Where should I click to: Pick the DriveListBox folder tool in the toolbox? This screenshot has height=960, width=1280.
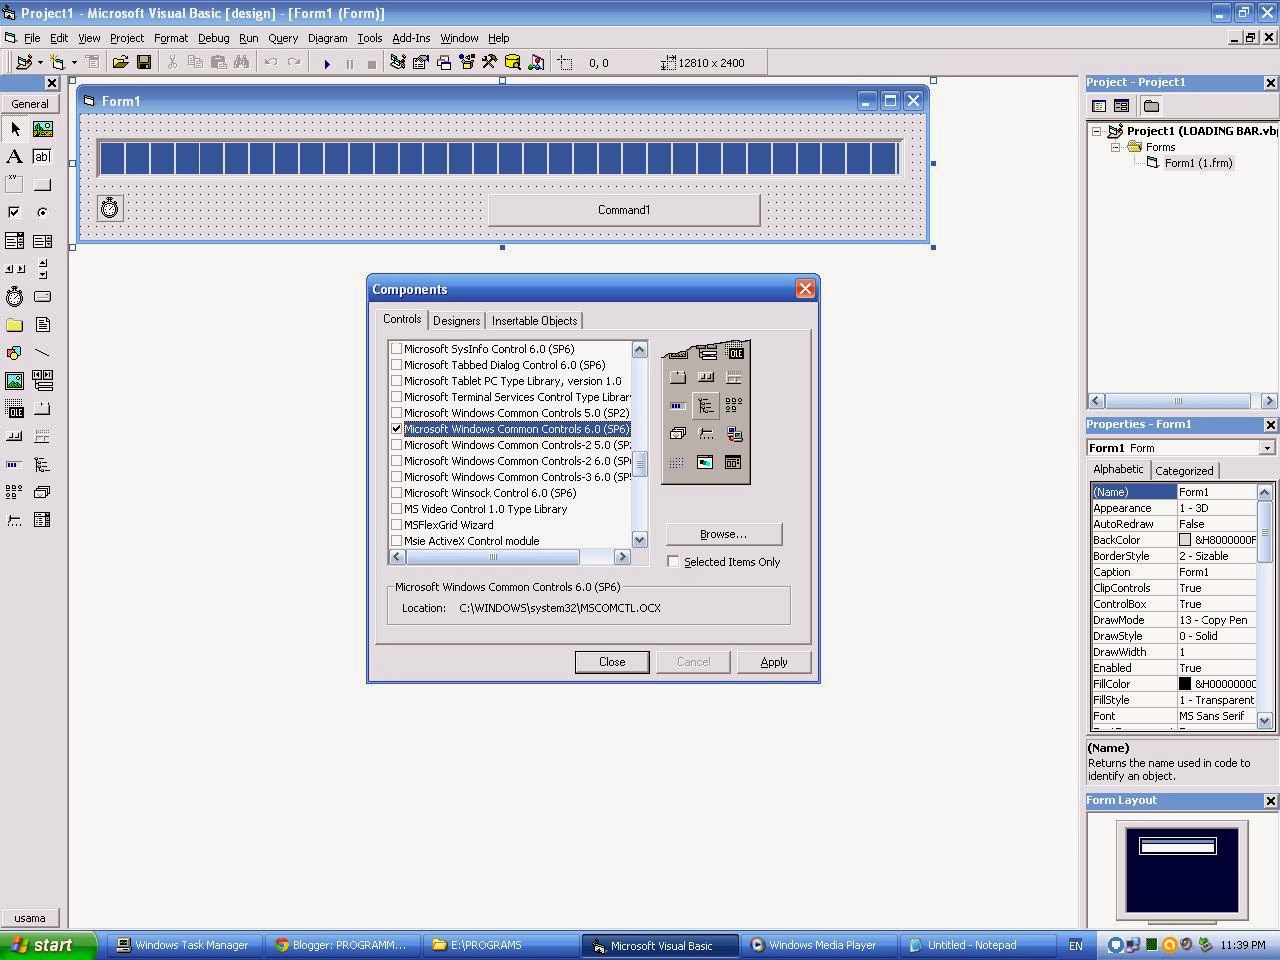[14, 325]
